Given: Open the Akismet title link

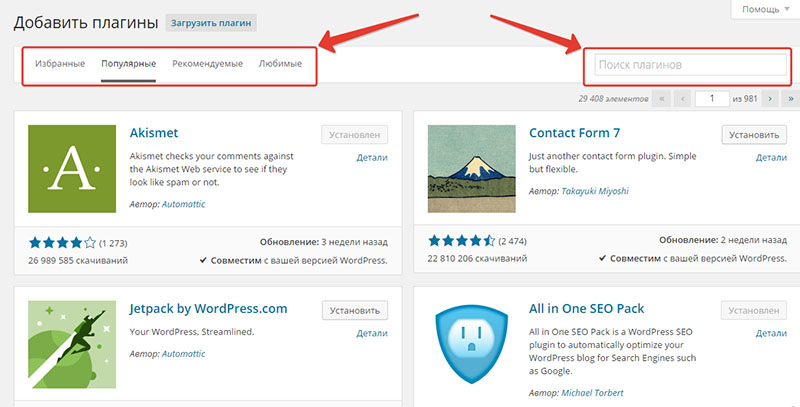Looking at the screenshot, I should pyautogui.click(x=154, y=133).
